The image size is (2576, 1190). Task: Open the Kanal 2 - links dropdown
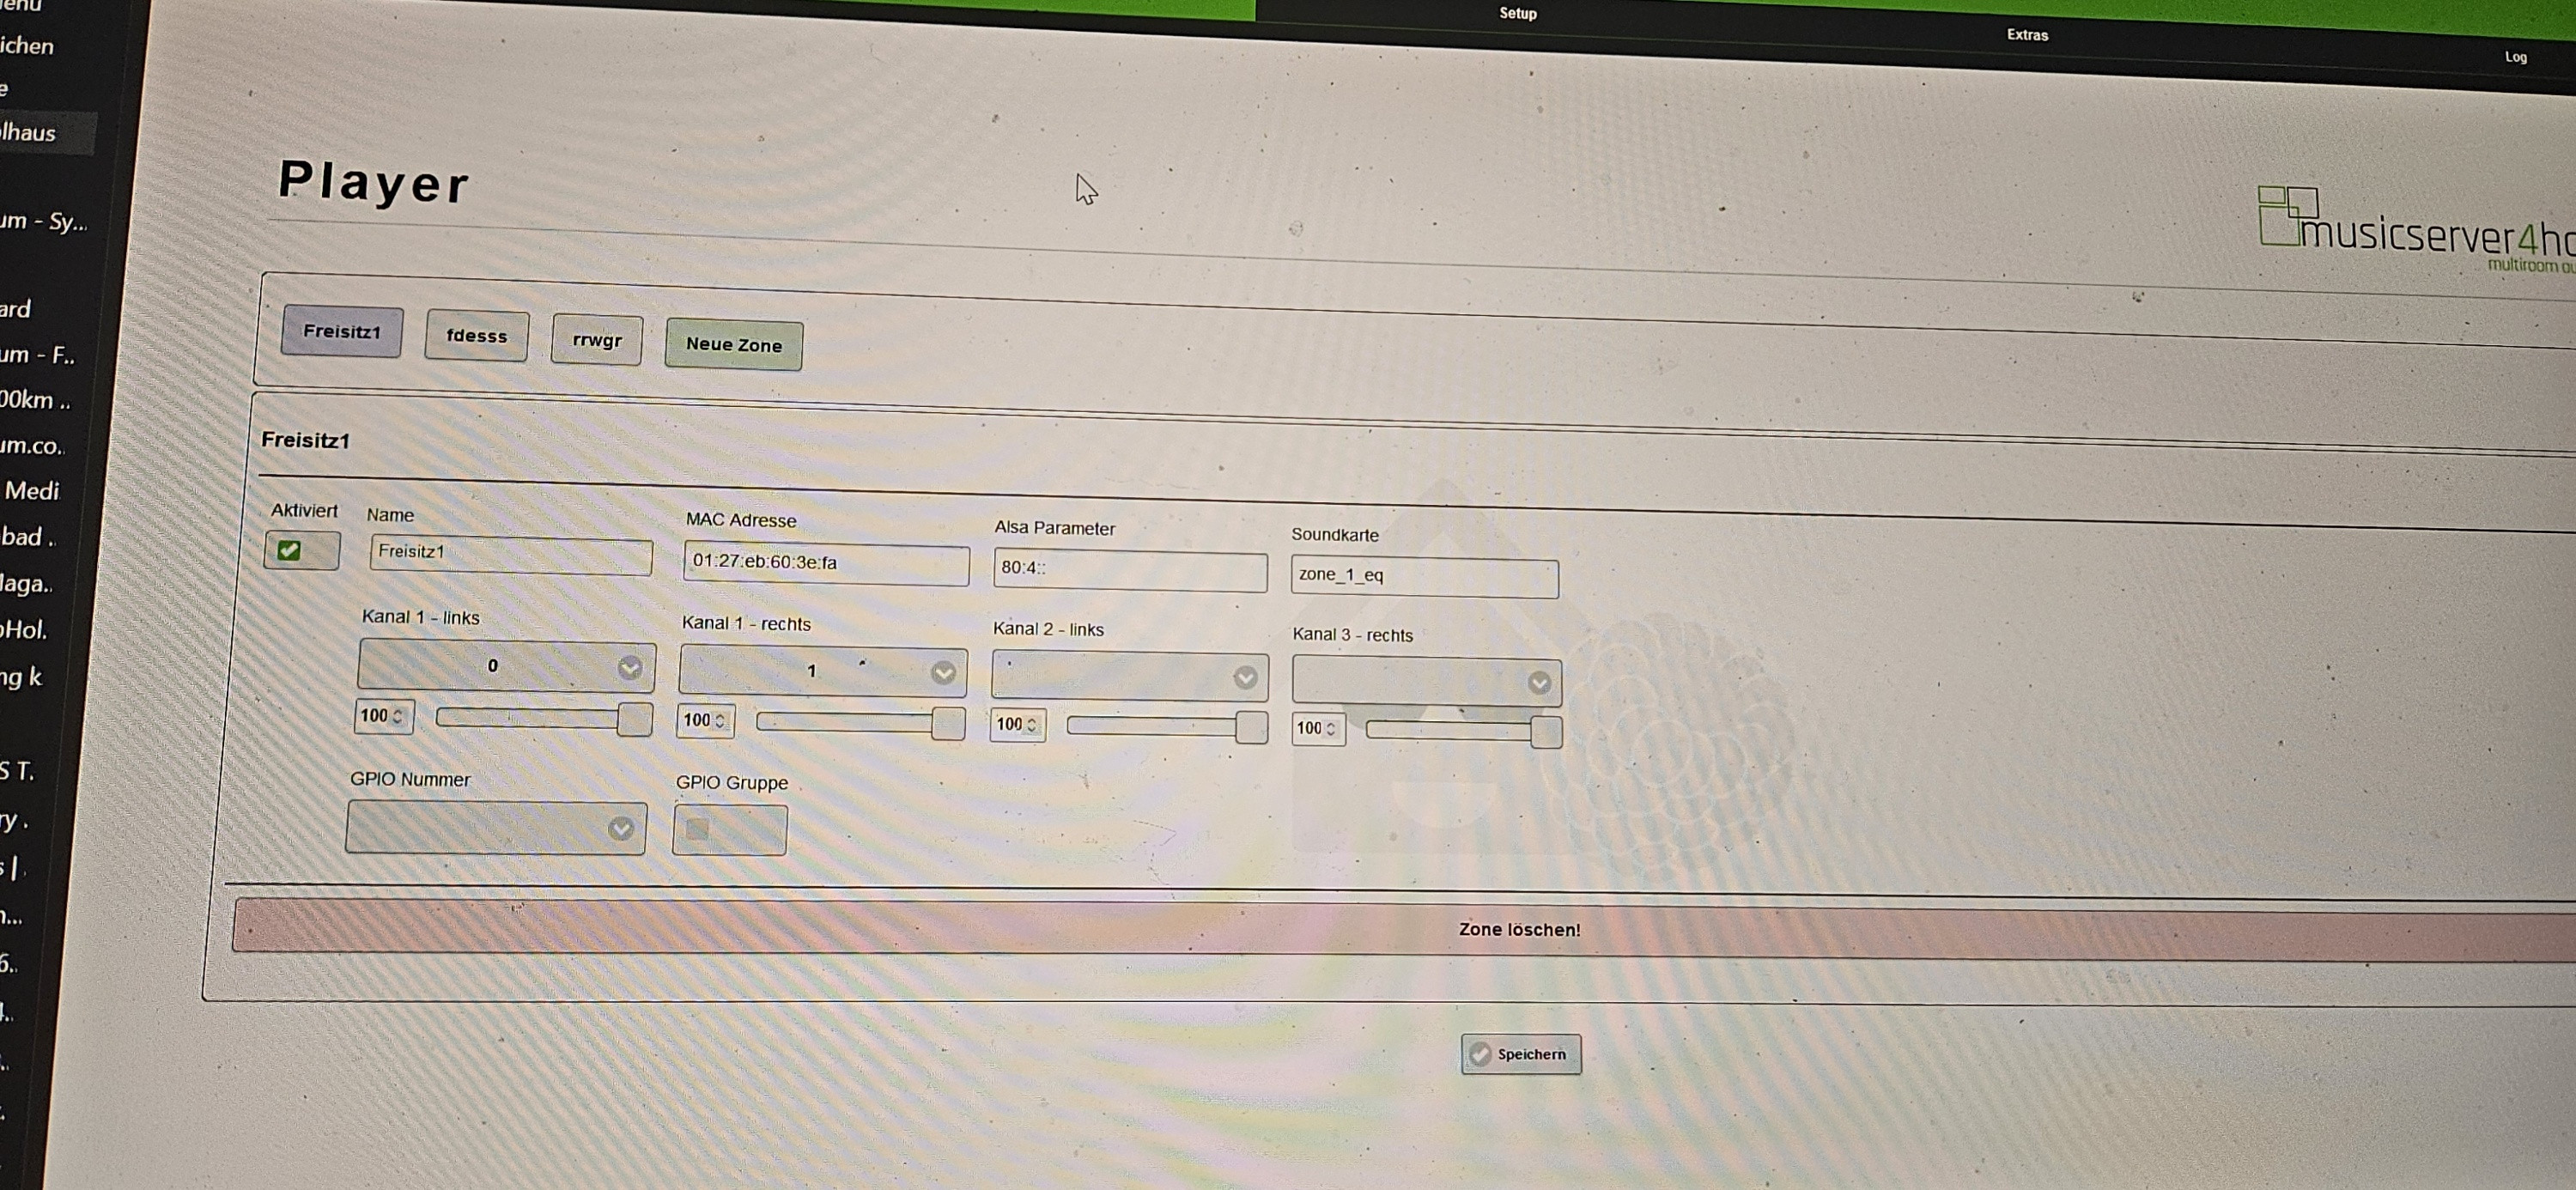(1129, 677)
